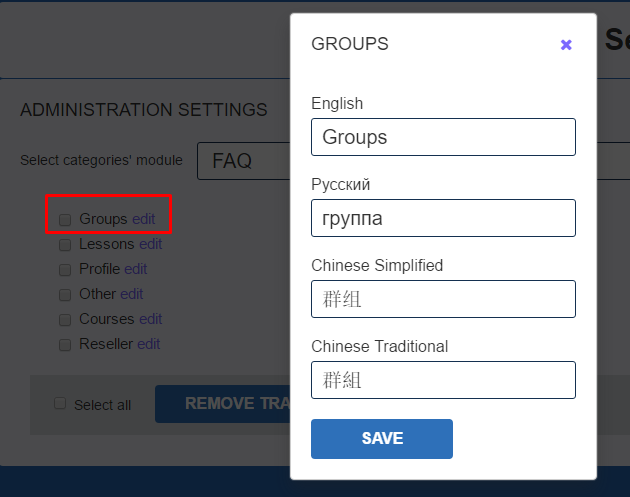
Task: Click edit next to Courses
Action: click(150, 319)
